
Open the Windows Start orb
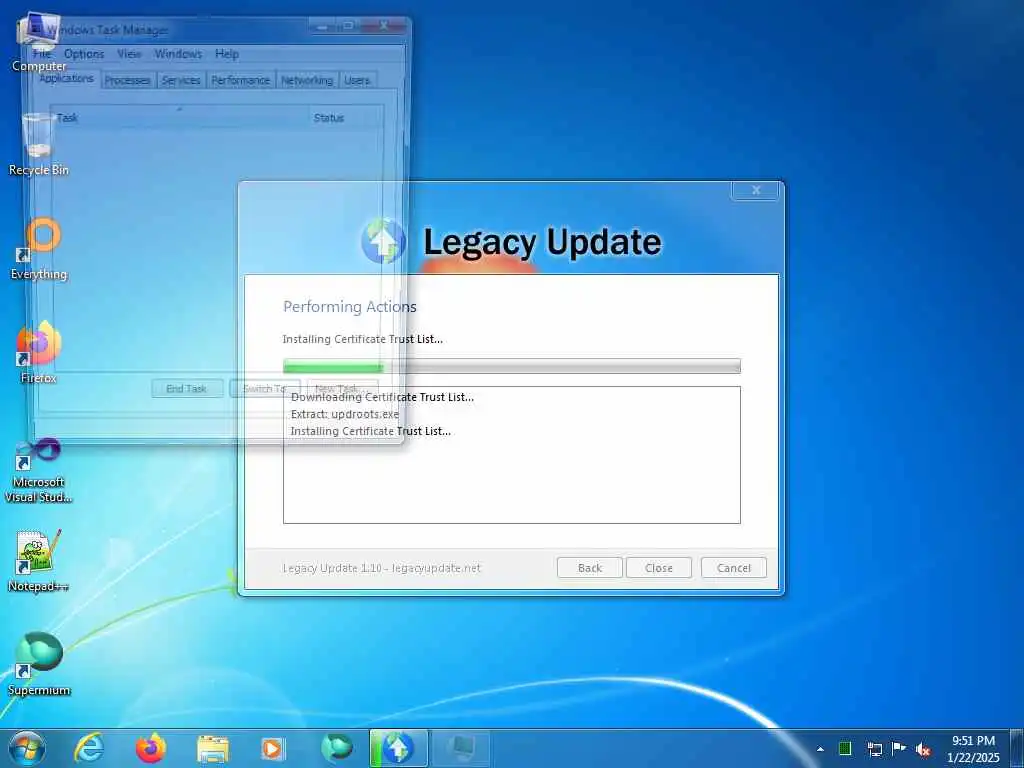pos(27,748)
